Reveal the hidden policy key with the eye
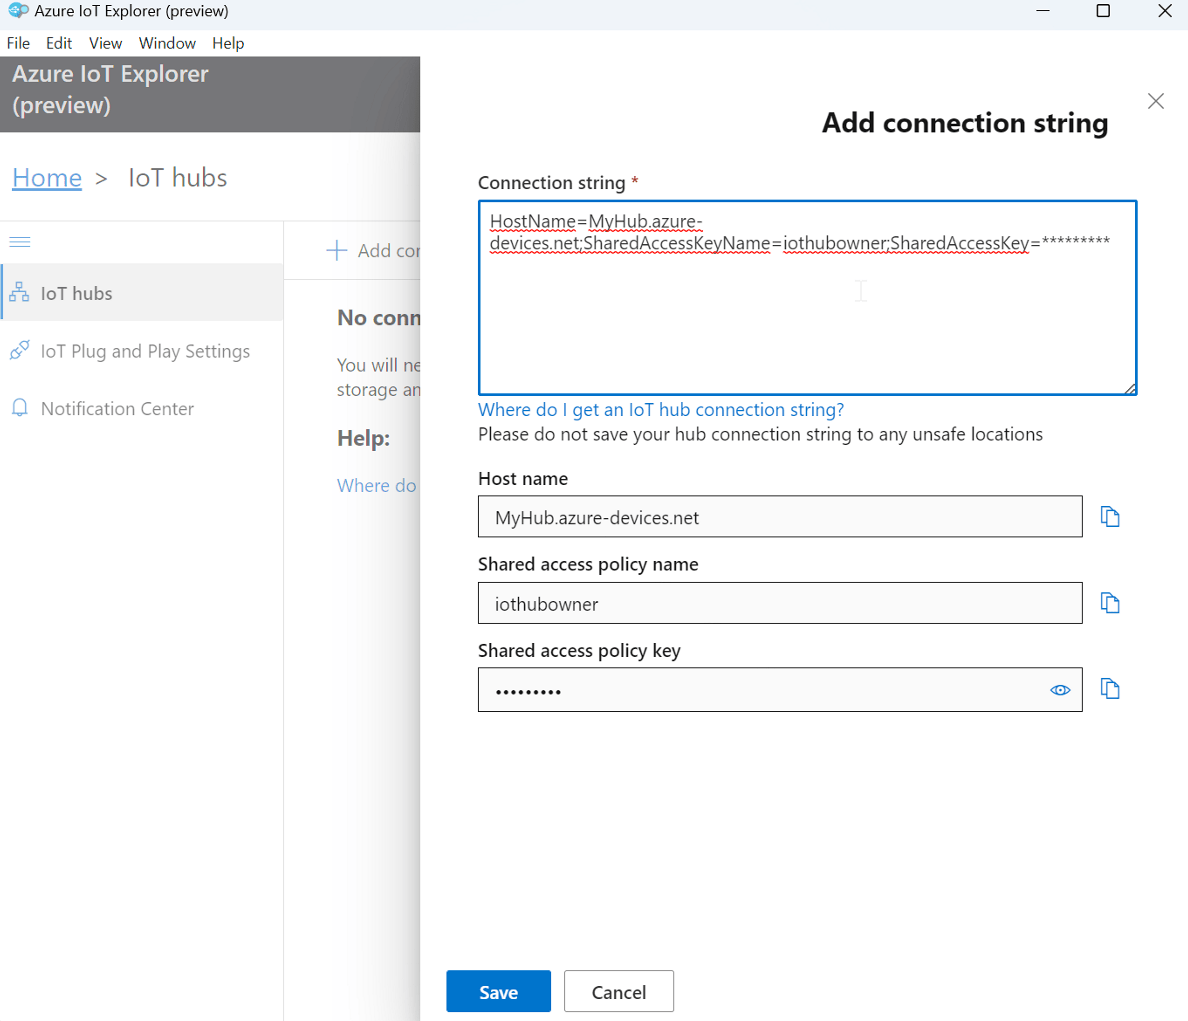 [1060, 689]
